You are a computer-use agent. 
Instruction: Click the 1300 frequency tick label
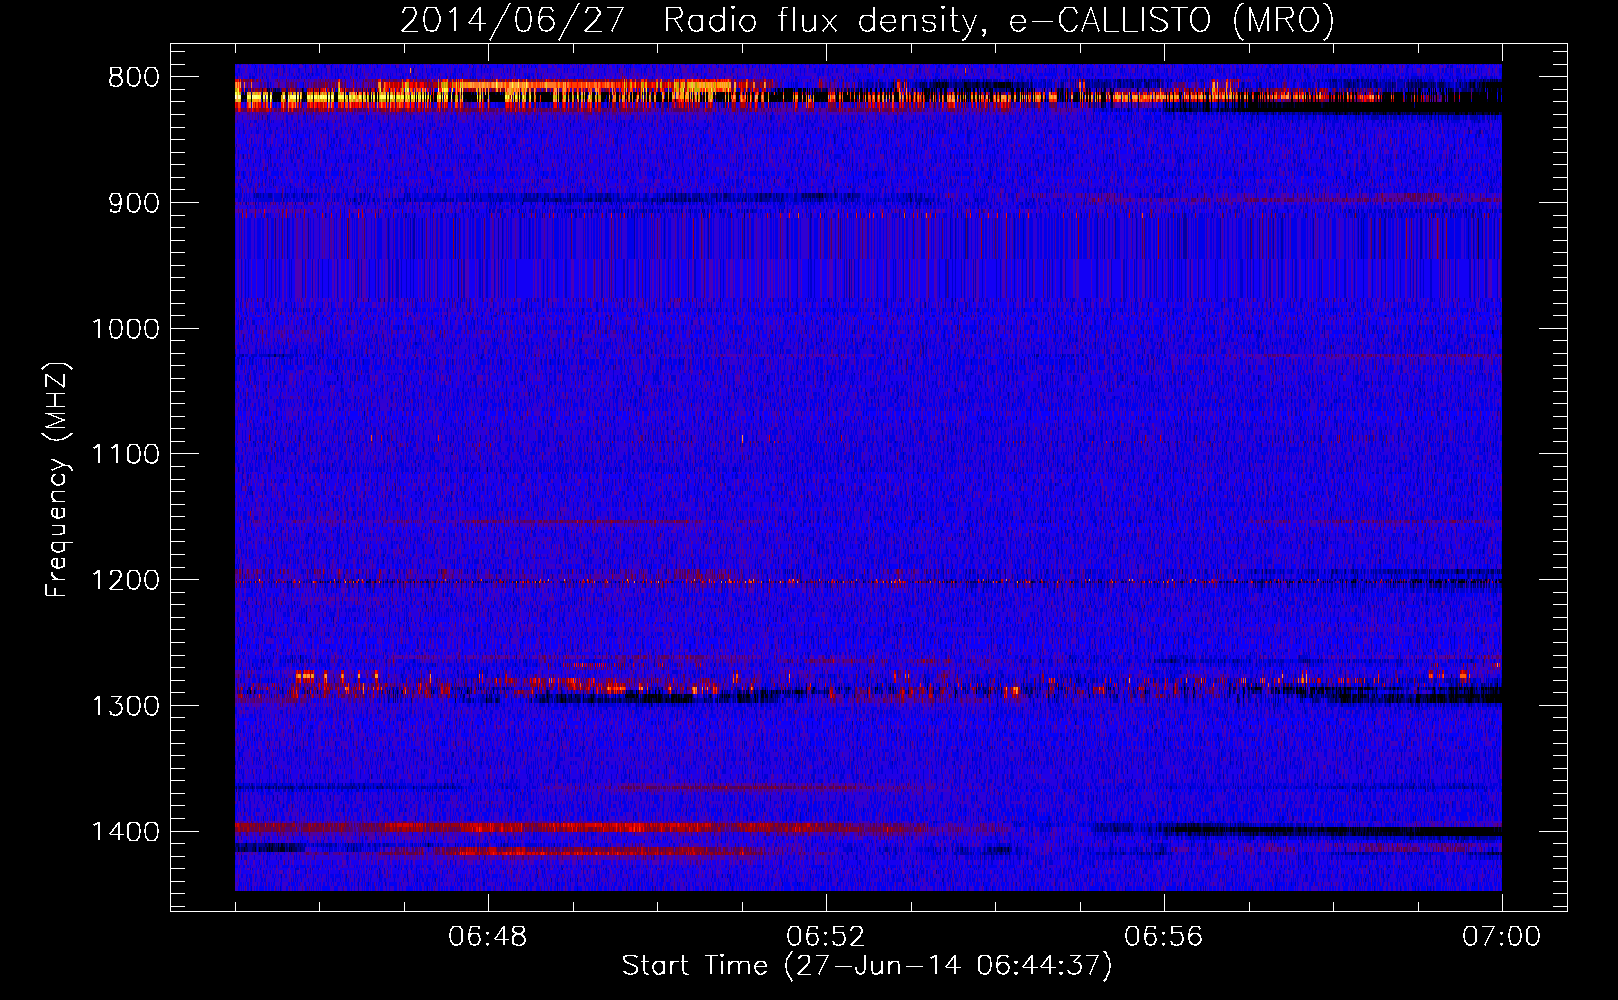pyautogui.click(x=125, y=707)
